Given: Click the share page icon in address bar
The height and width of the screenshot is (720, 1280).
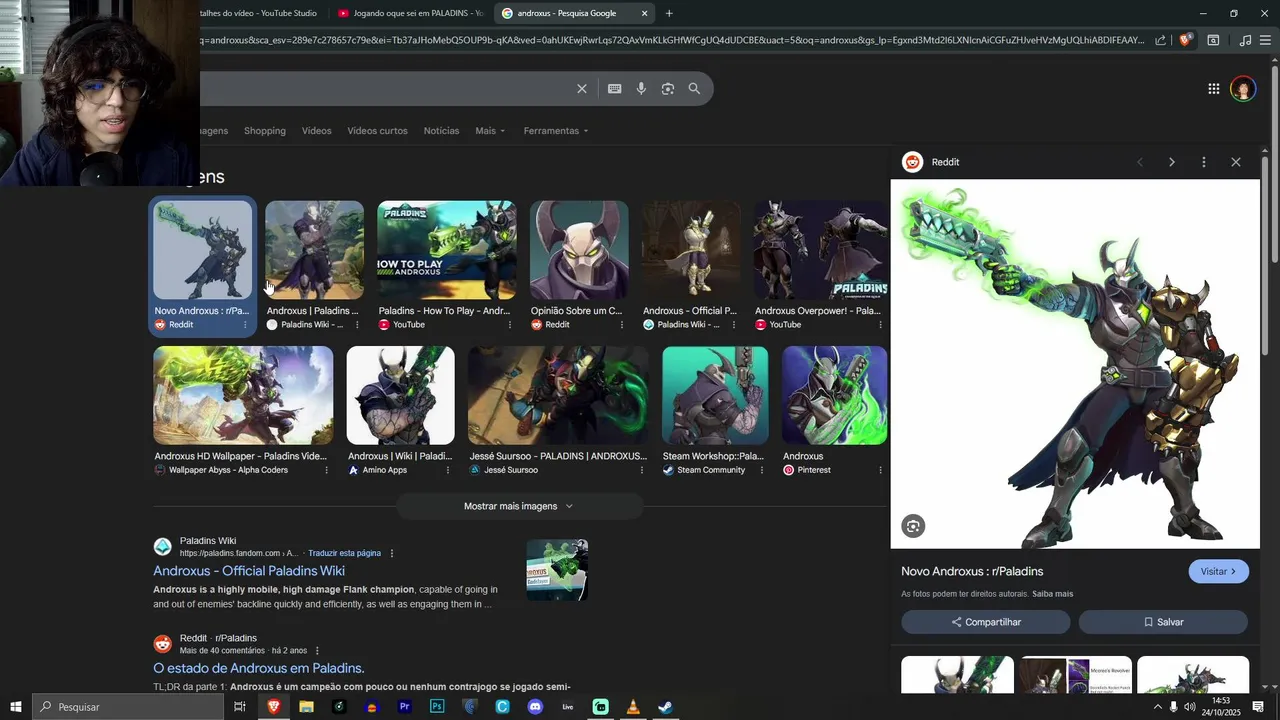Looking at the screenshot, I should (1160, 40).
